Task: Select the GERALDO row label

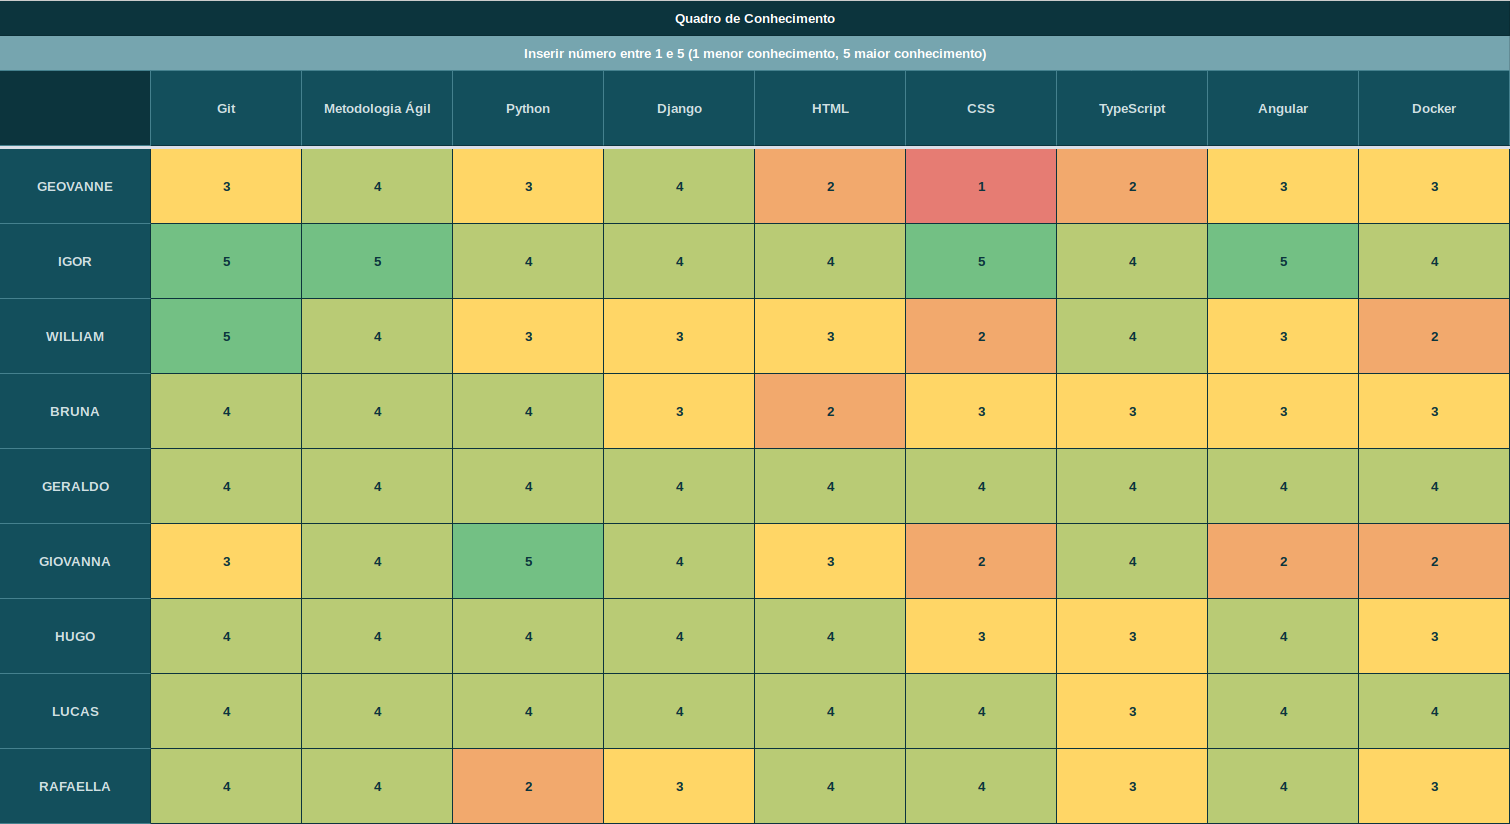Action: pyautogui.click(x=75, y=486)
